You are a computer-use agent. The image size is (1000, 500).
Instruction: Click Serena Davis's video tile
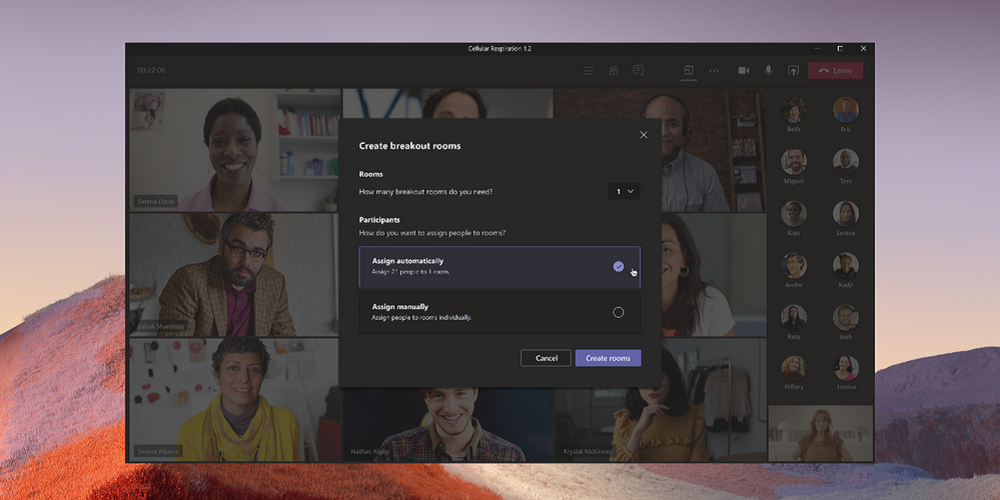pyautogui.click(x=235, y=150)
